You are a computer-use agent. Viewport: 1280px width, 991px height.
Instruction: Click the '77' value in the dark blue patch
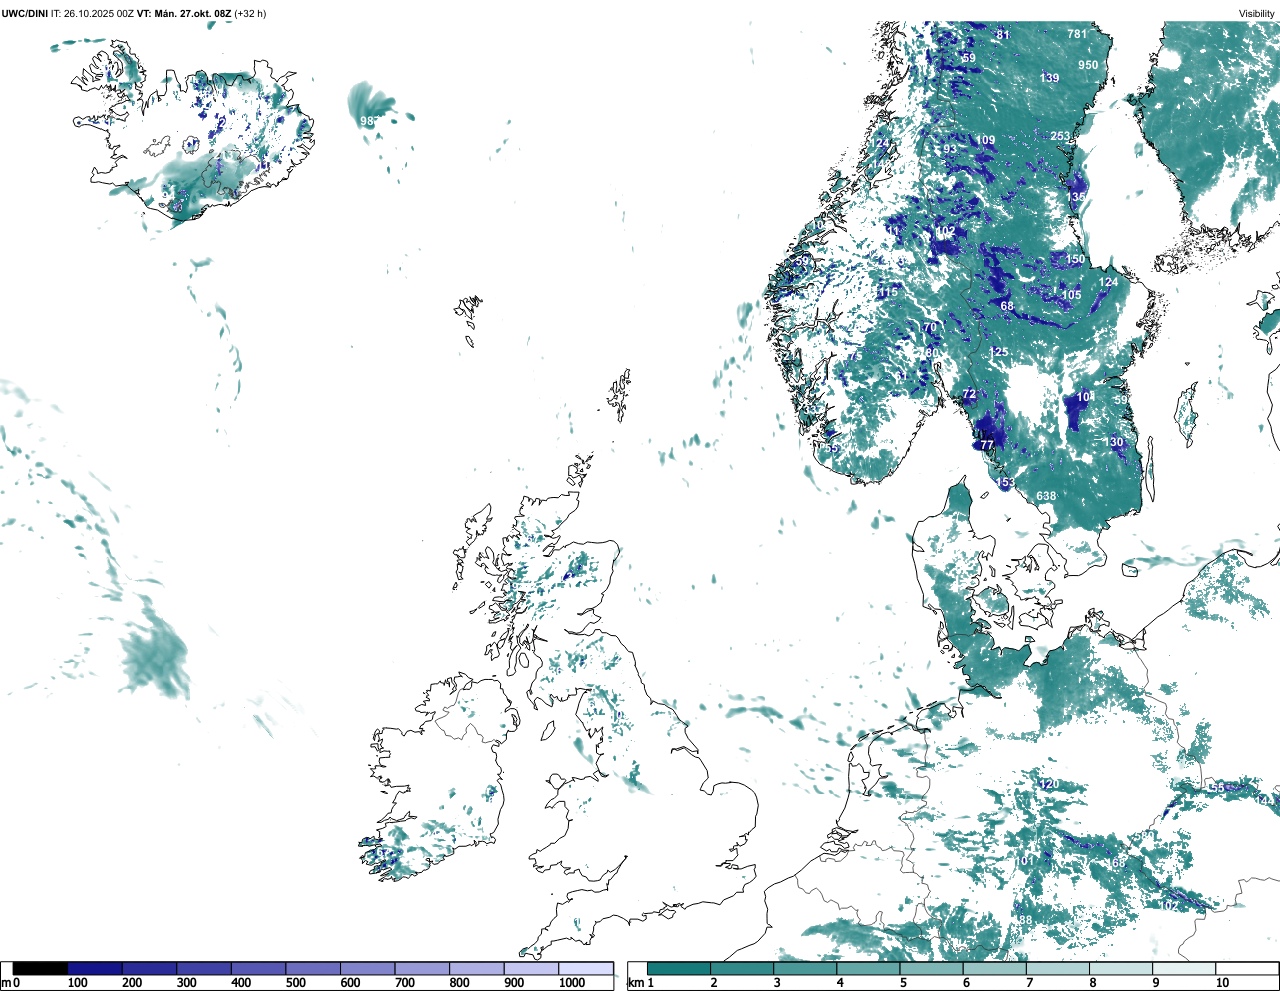click(987, 445)
